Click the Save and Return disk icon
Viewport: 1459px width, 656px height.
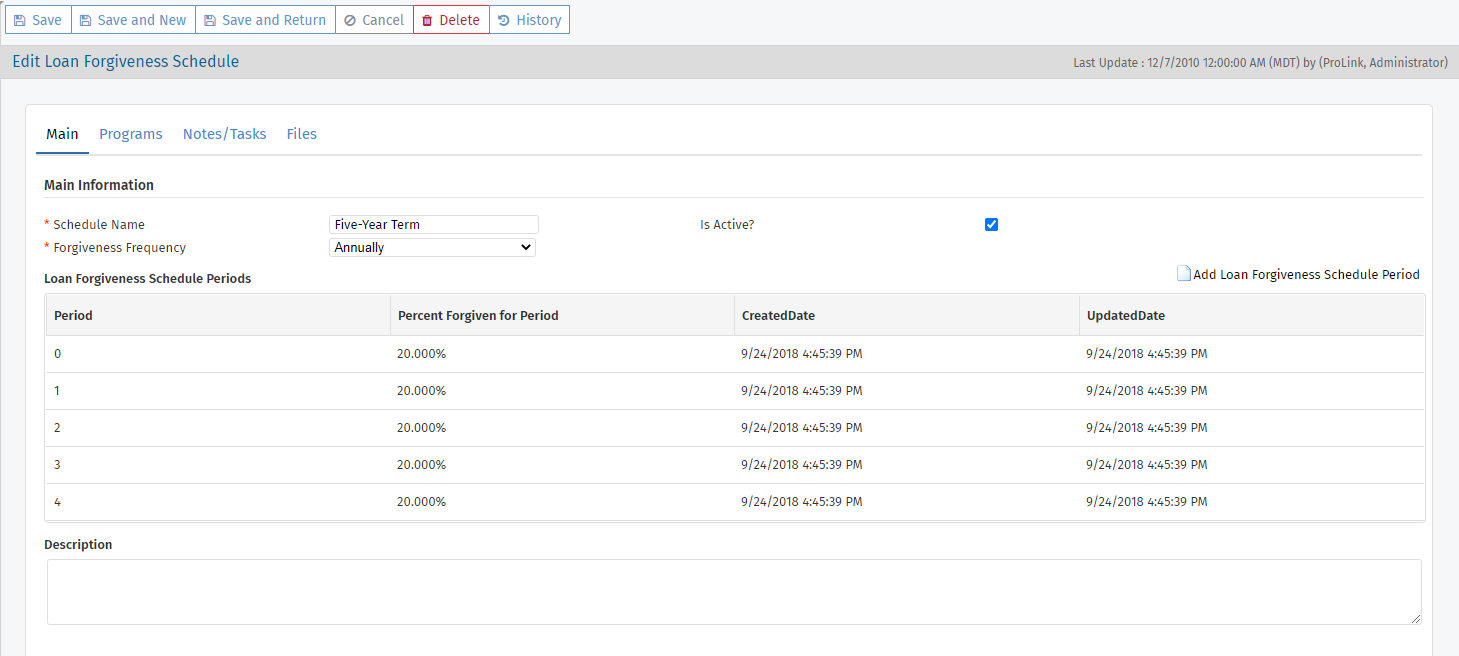click(210, 20)
